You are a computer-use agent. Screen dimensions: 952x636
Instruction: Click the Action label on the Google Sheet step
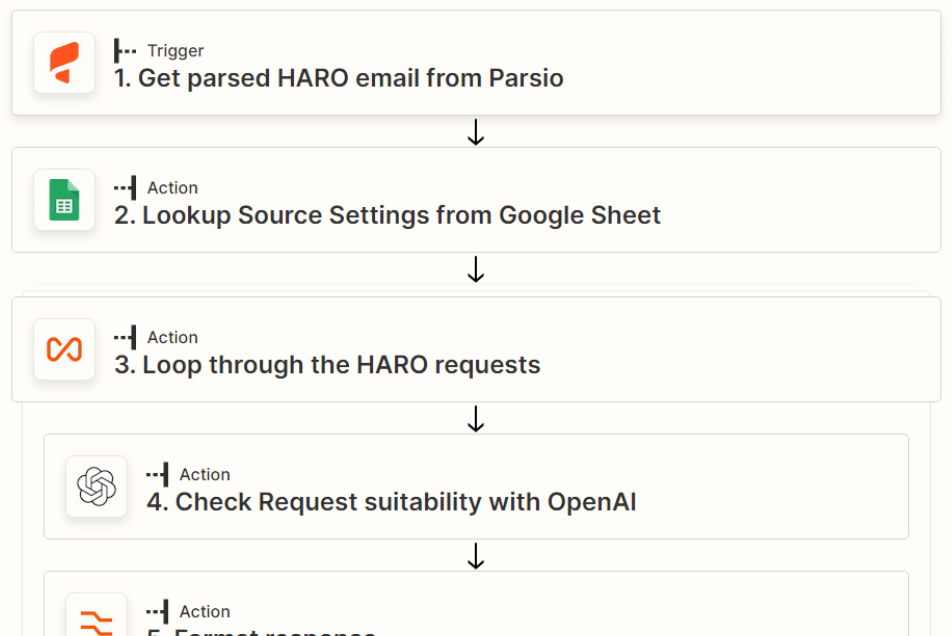tap(172, 188)
